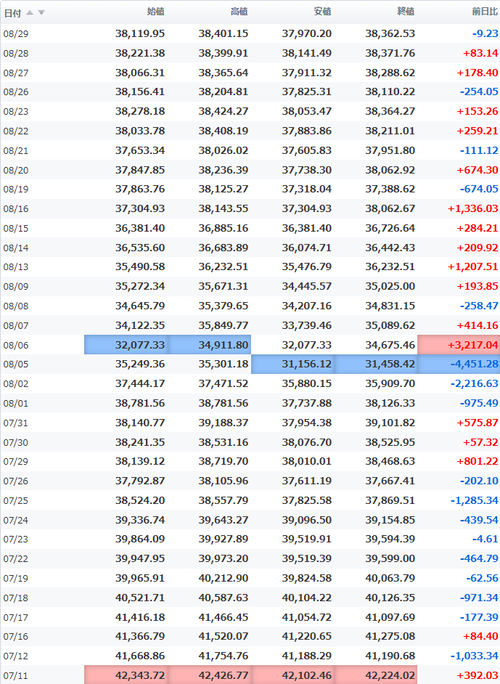The height and width of the screenshot is (684, 500).
Task: Sort dates ascending with up arrow icon
Action: pyautogui.click(x=30, y=12)
